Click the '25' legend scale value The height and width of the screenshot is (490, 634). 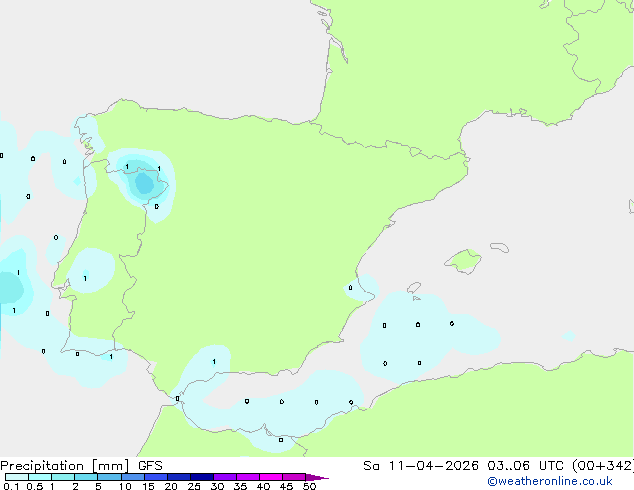click(194, 486)
